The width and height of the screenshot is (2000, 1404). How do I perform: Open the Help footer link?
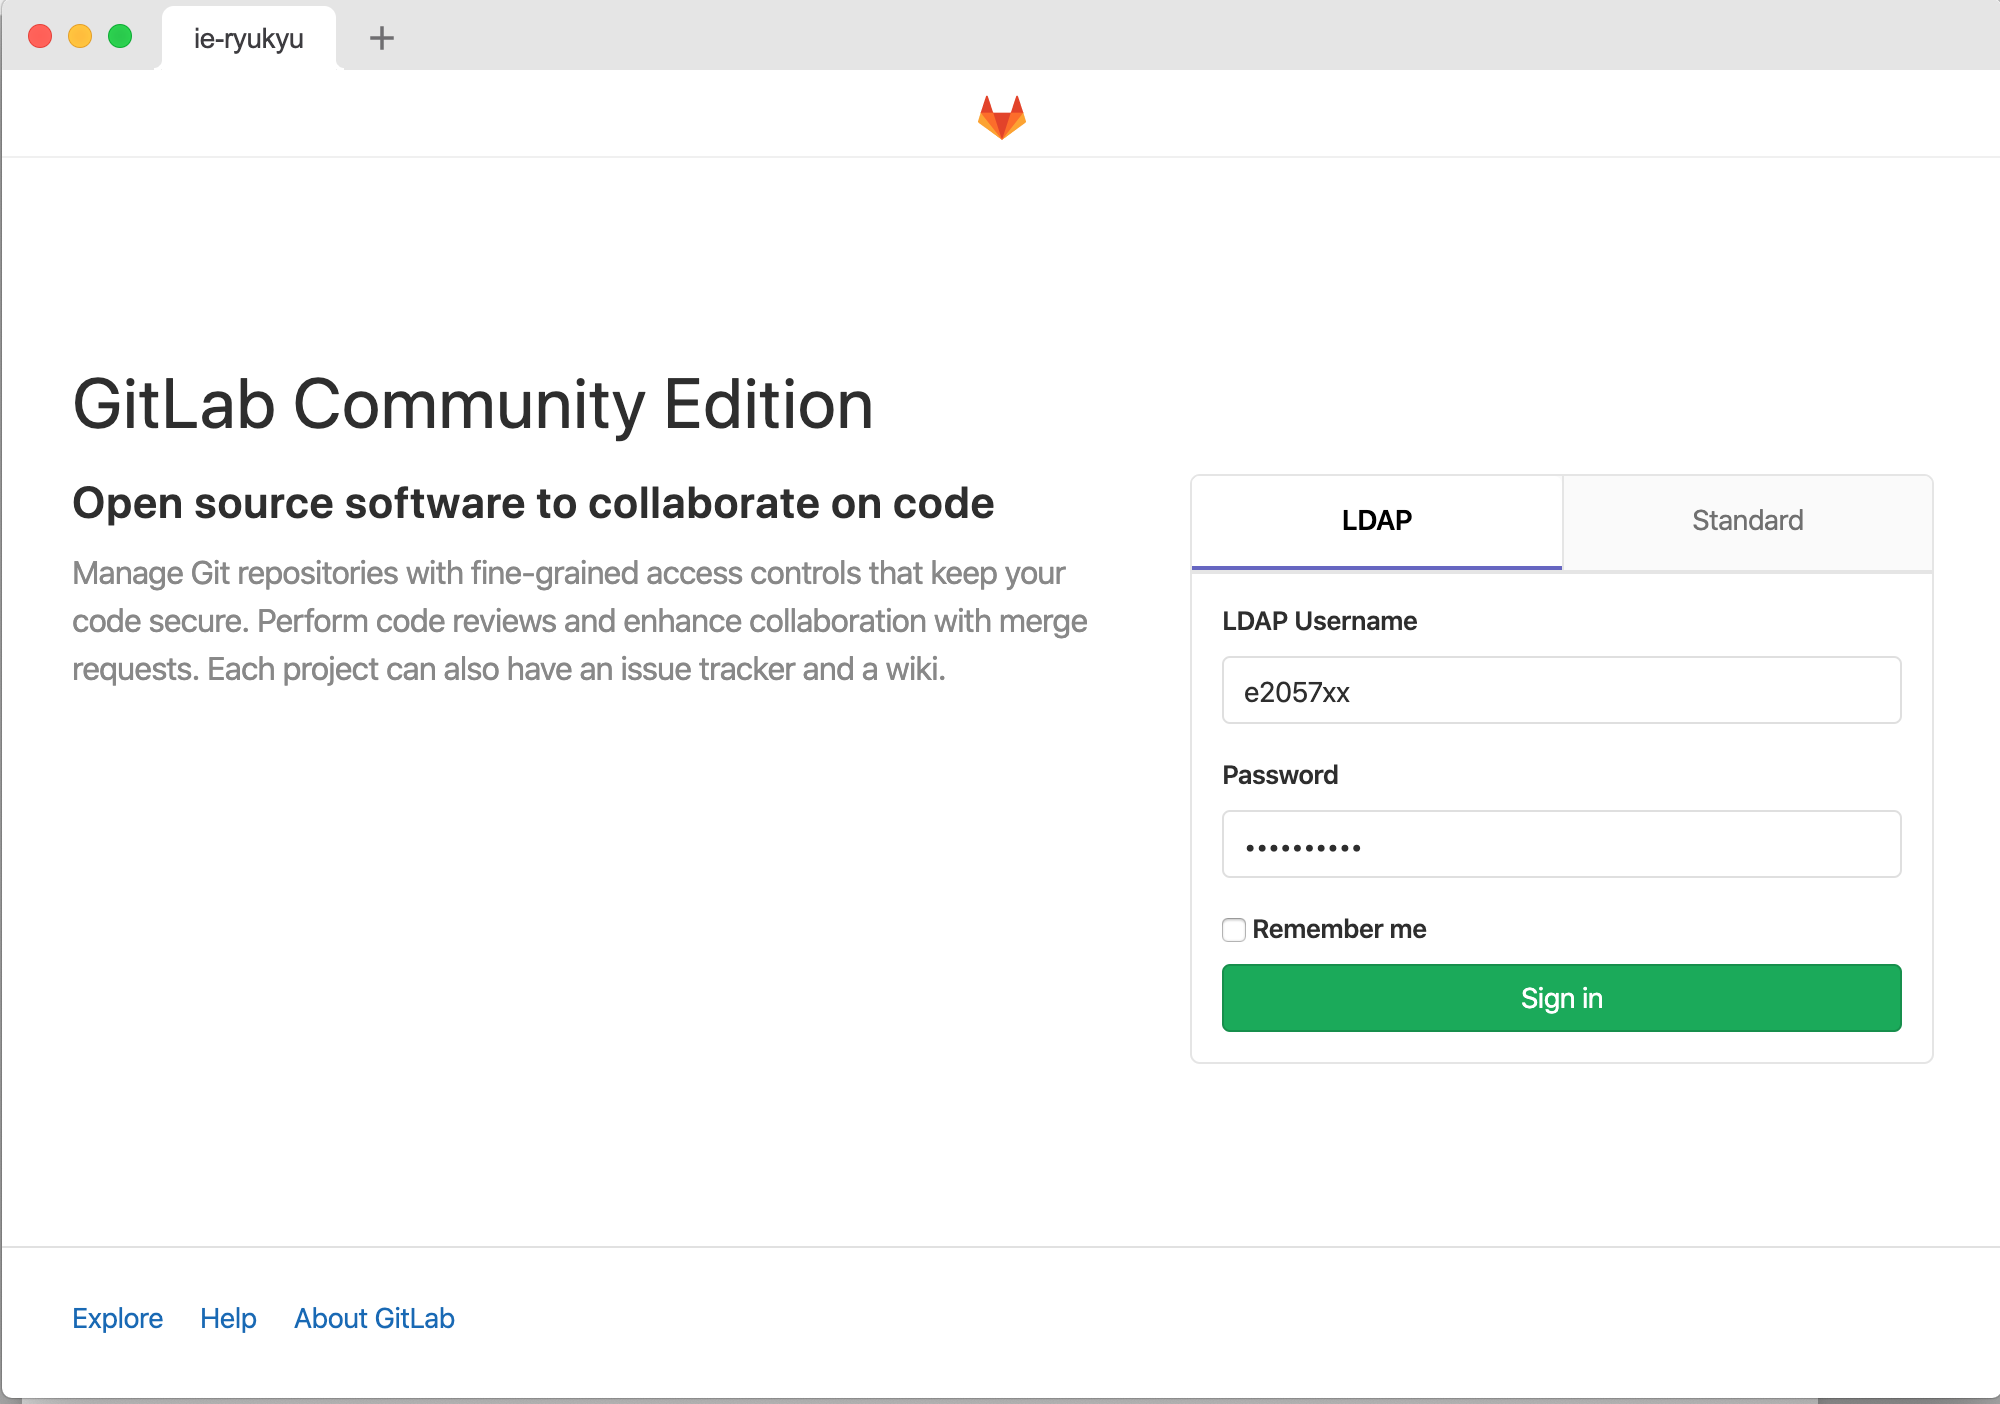[x=228, y=1318]
